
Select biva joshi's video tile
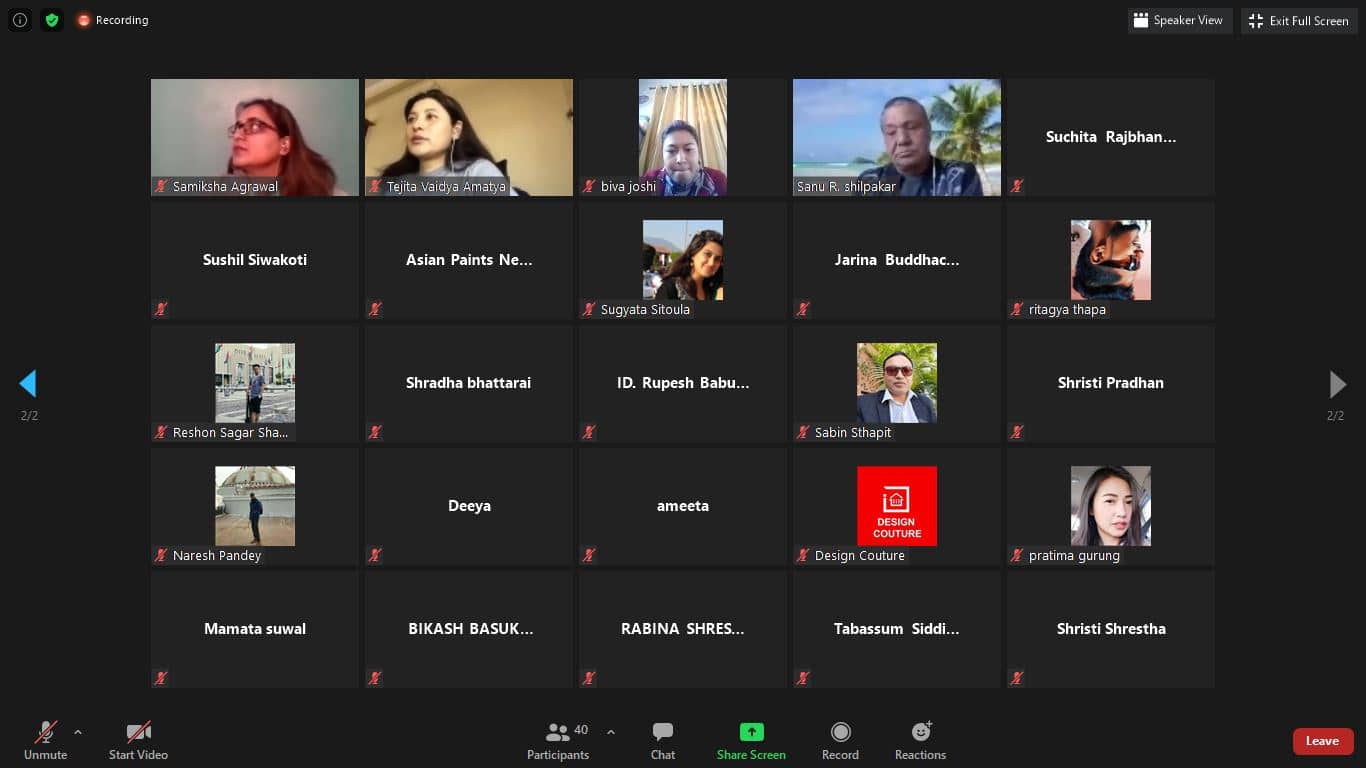tap(683, 137)
